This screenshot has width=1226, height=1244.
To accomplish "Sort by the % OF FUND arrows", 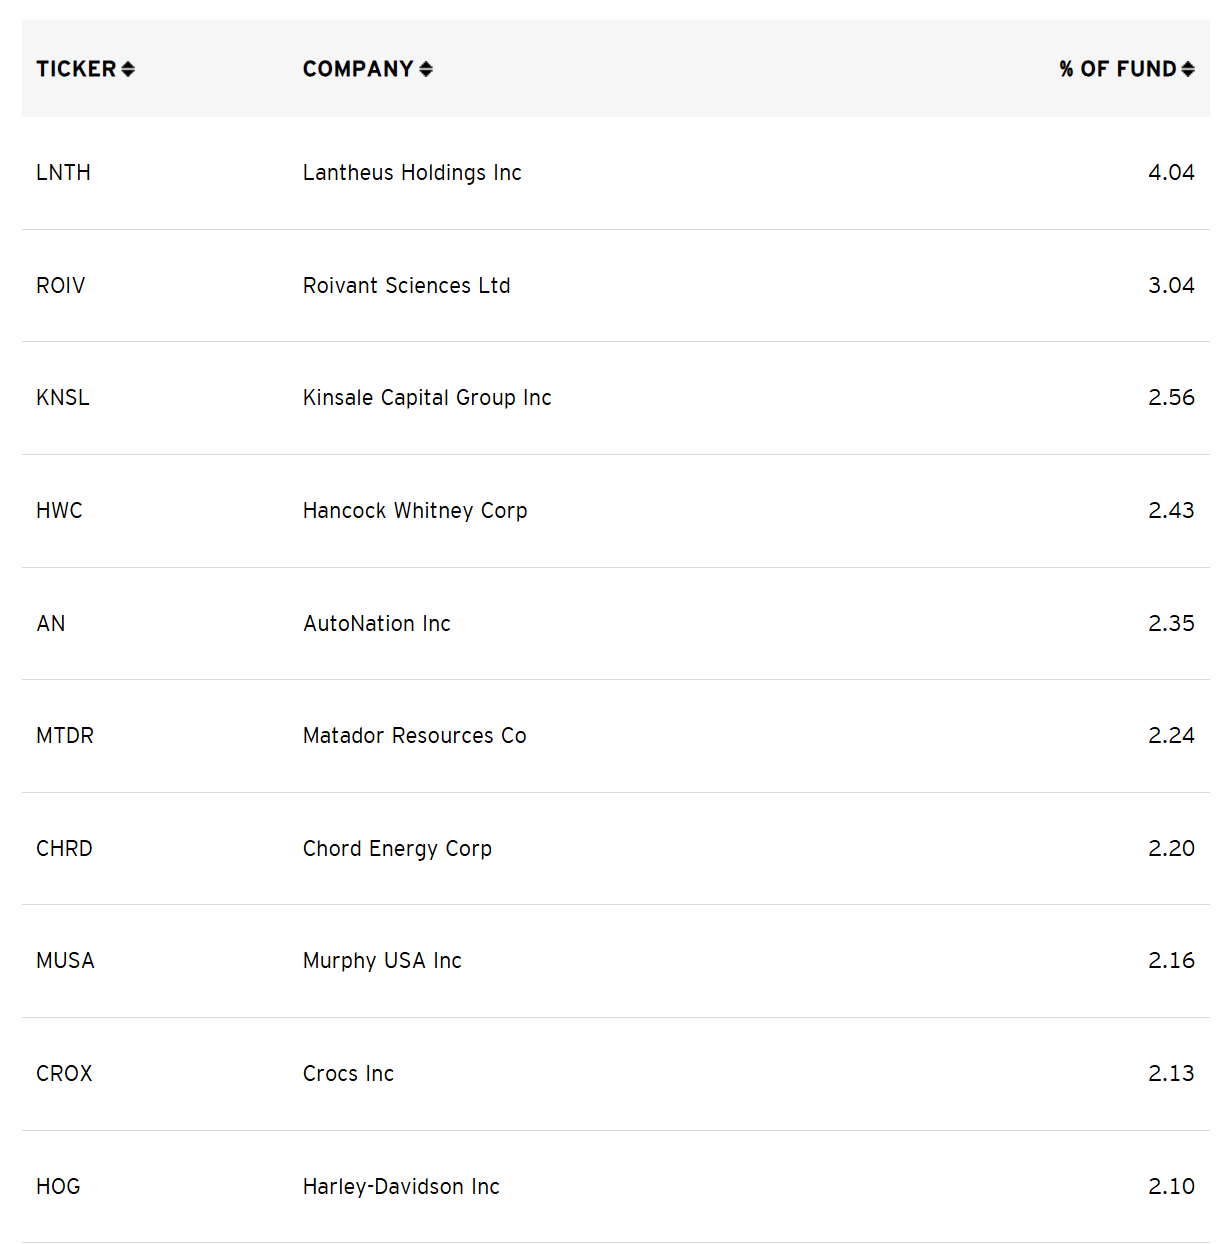I will pos(1188,69).
